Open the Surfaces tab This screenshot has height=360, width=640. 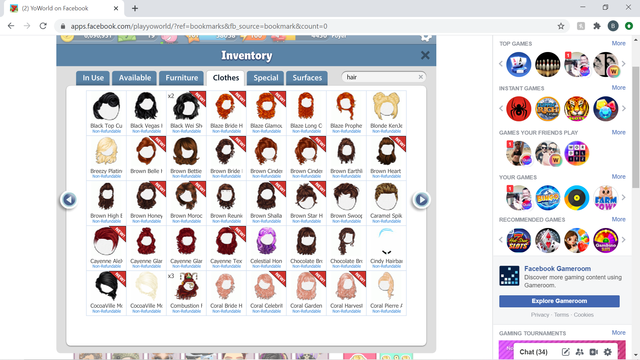(x=307, y=78)
